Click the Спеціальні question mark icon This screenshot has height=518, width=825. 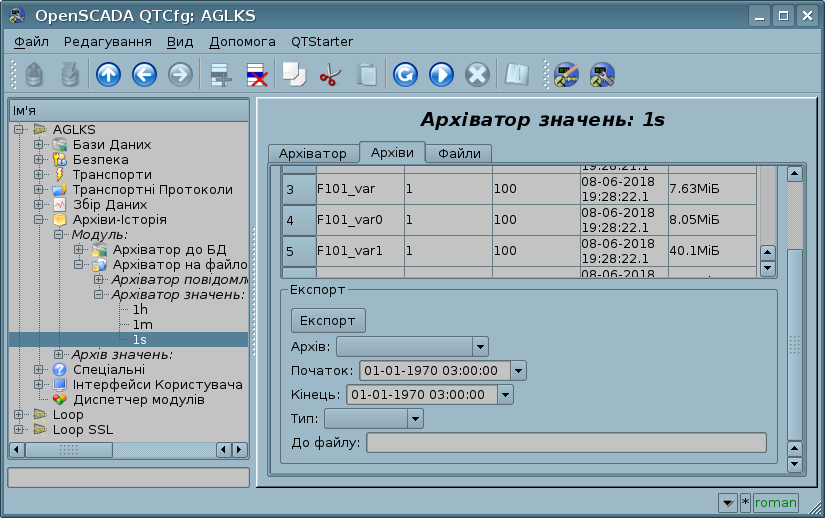60,370
